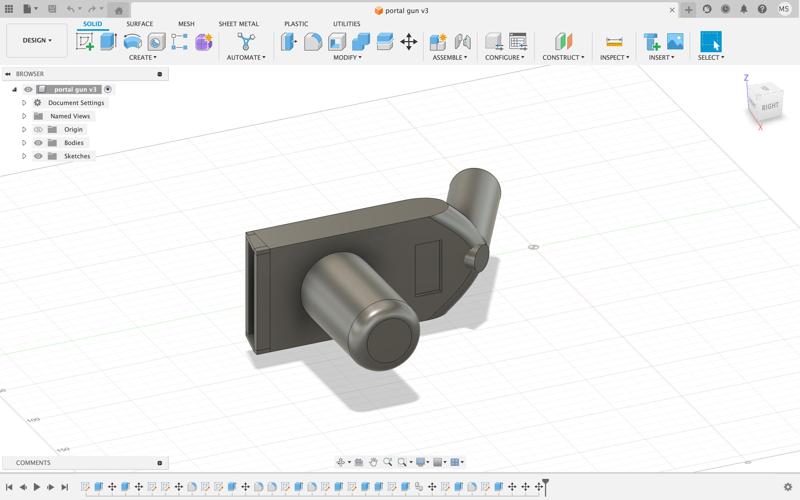Select the Move/Copy tool
Screen dimensions: 800x500
click(409, 42)
